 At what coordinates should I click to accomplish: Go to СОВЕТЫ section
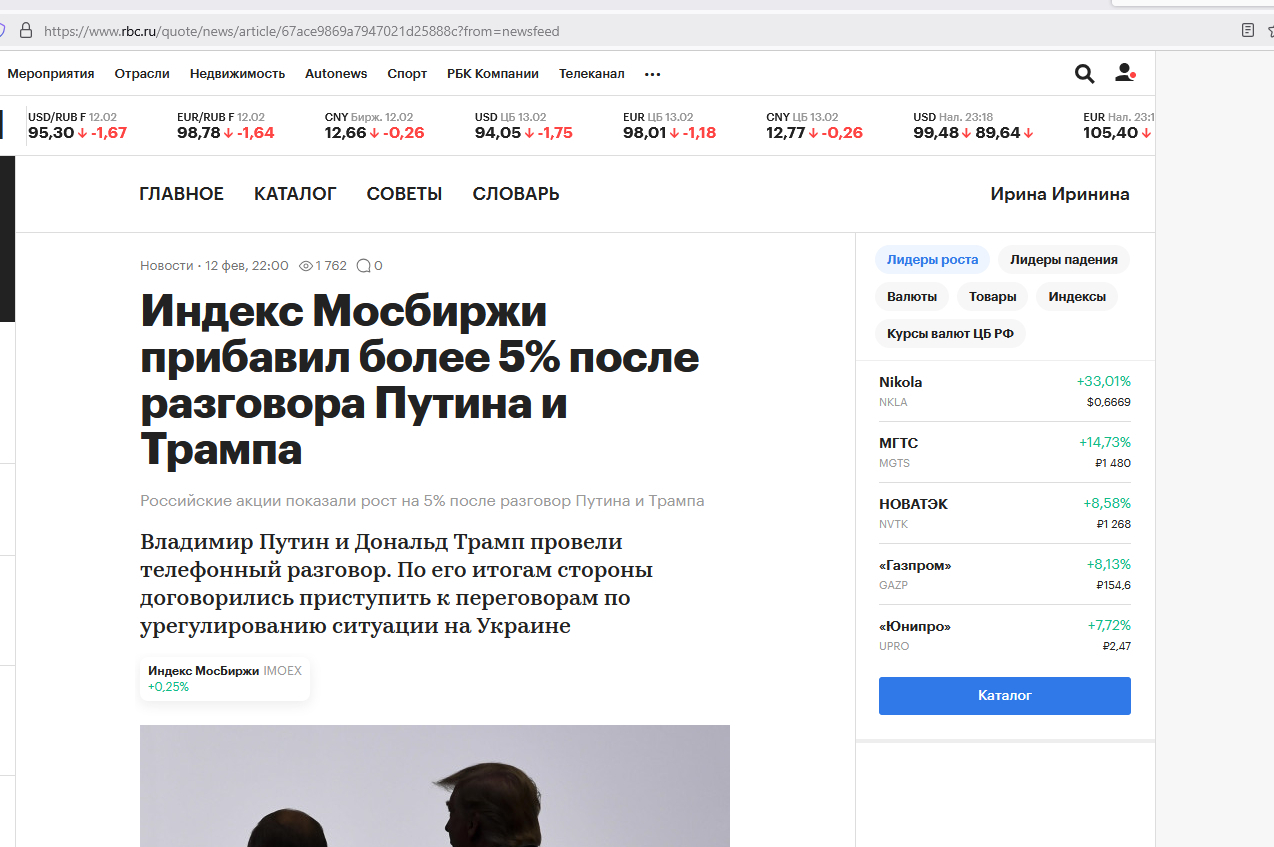[404, 194]
